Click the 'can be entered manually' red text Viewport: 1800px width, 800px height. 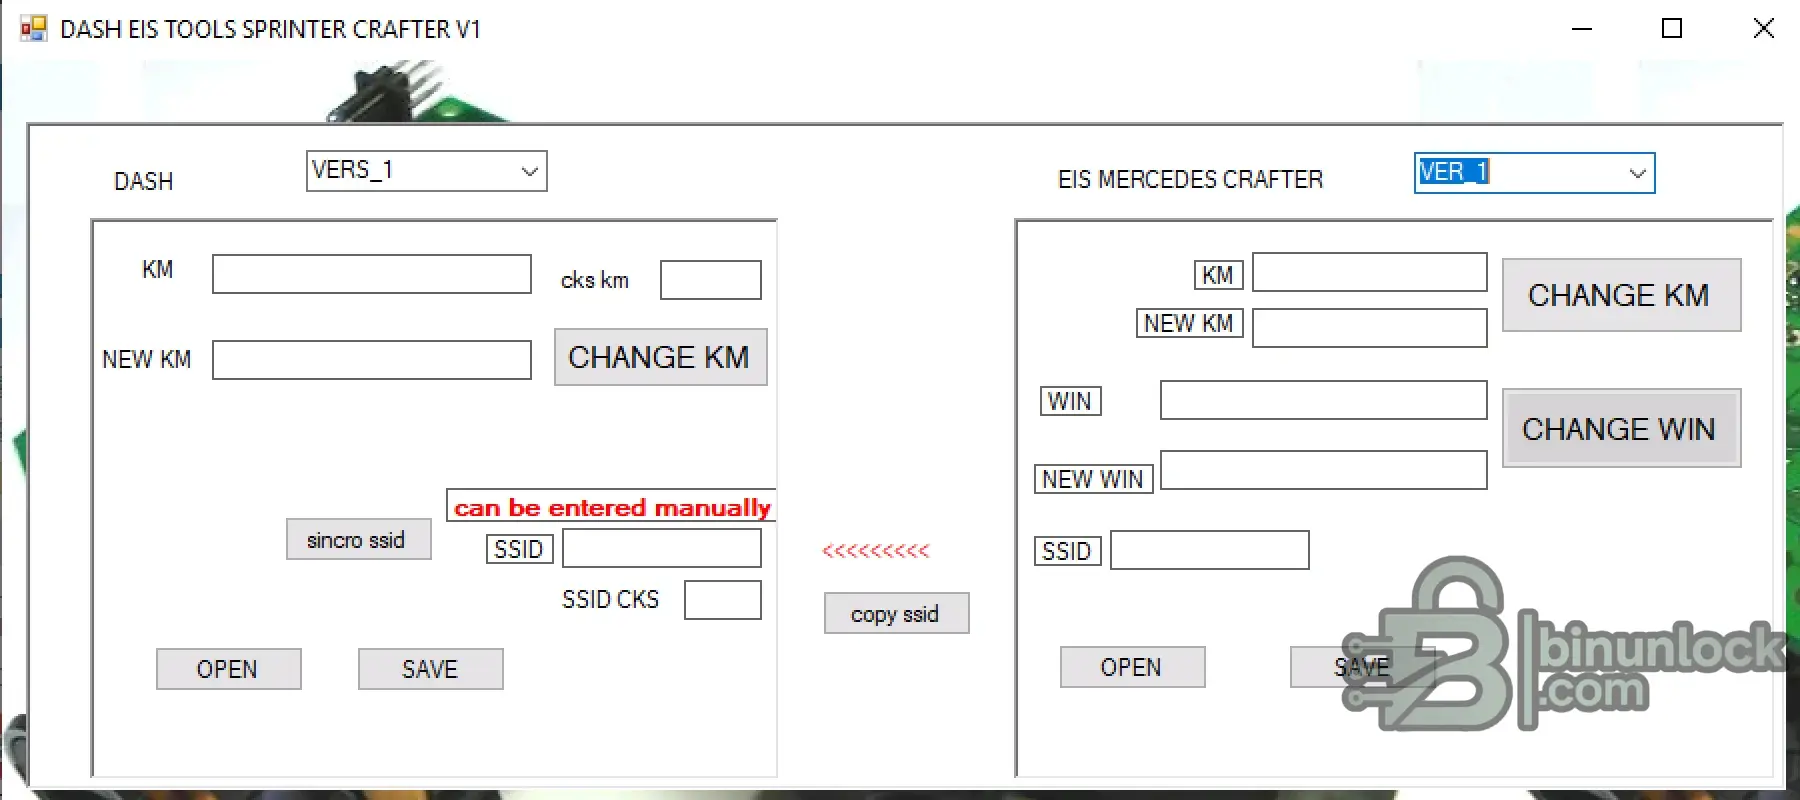pyautogui.click(x=612, y=507)
